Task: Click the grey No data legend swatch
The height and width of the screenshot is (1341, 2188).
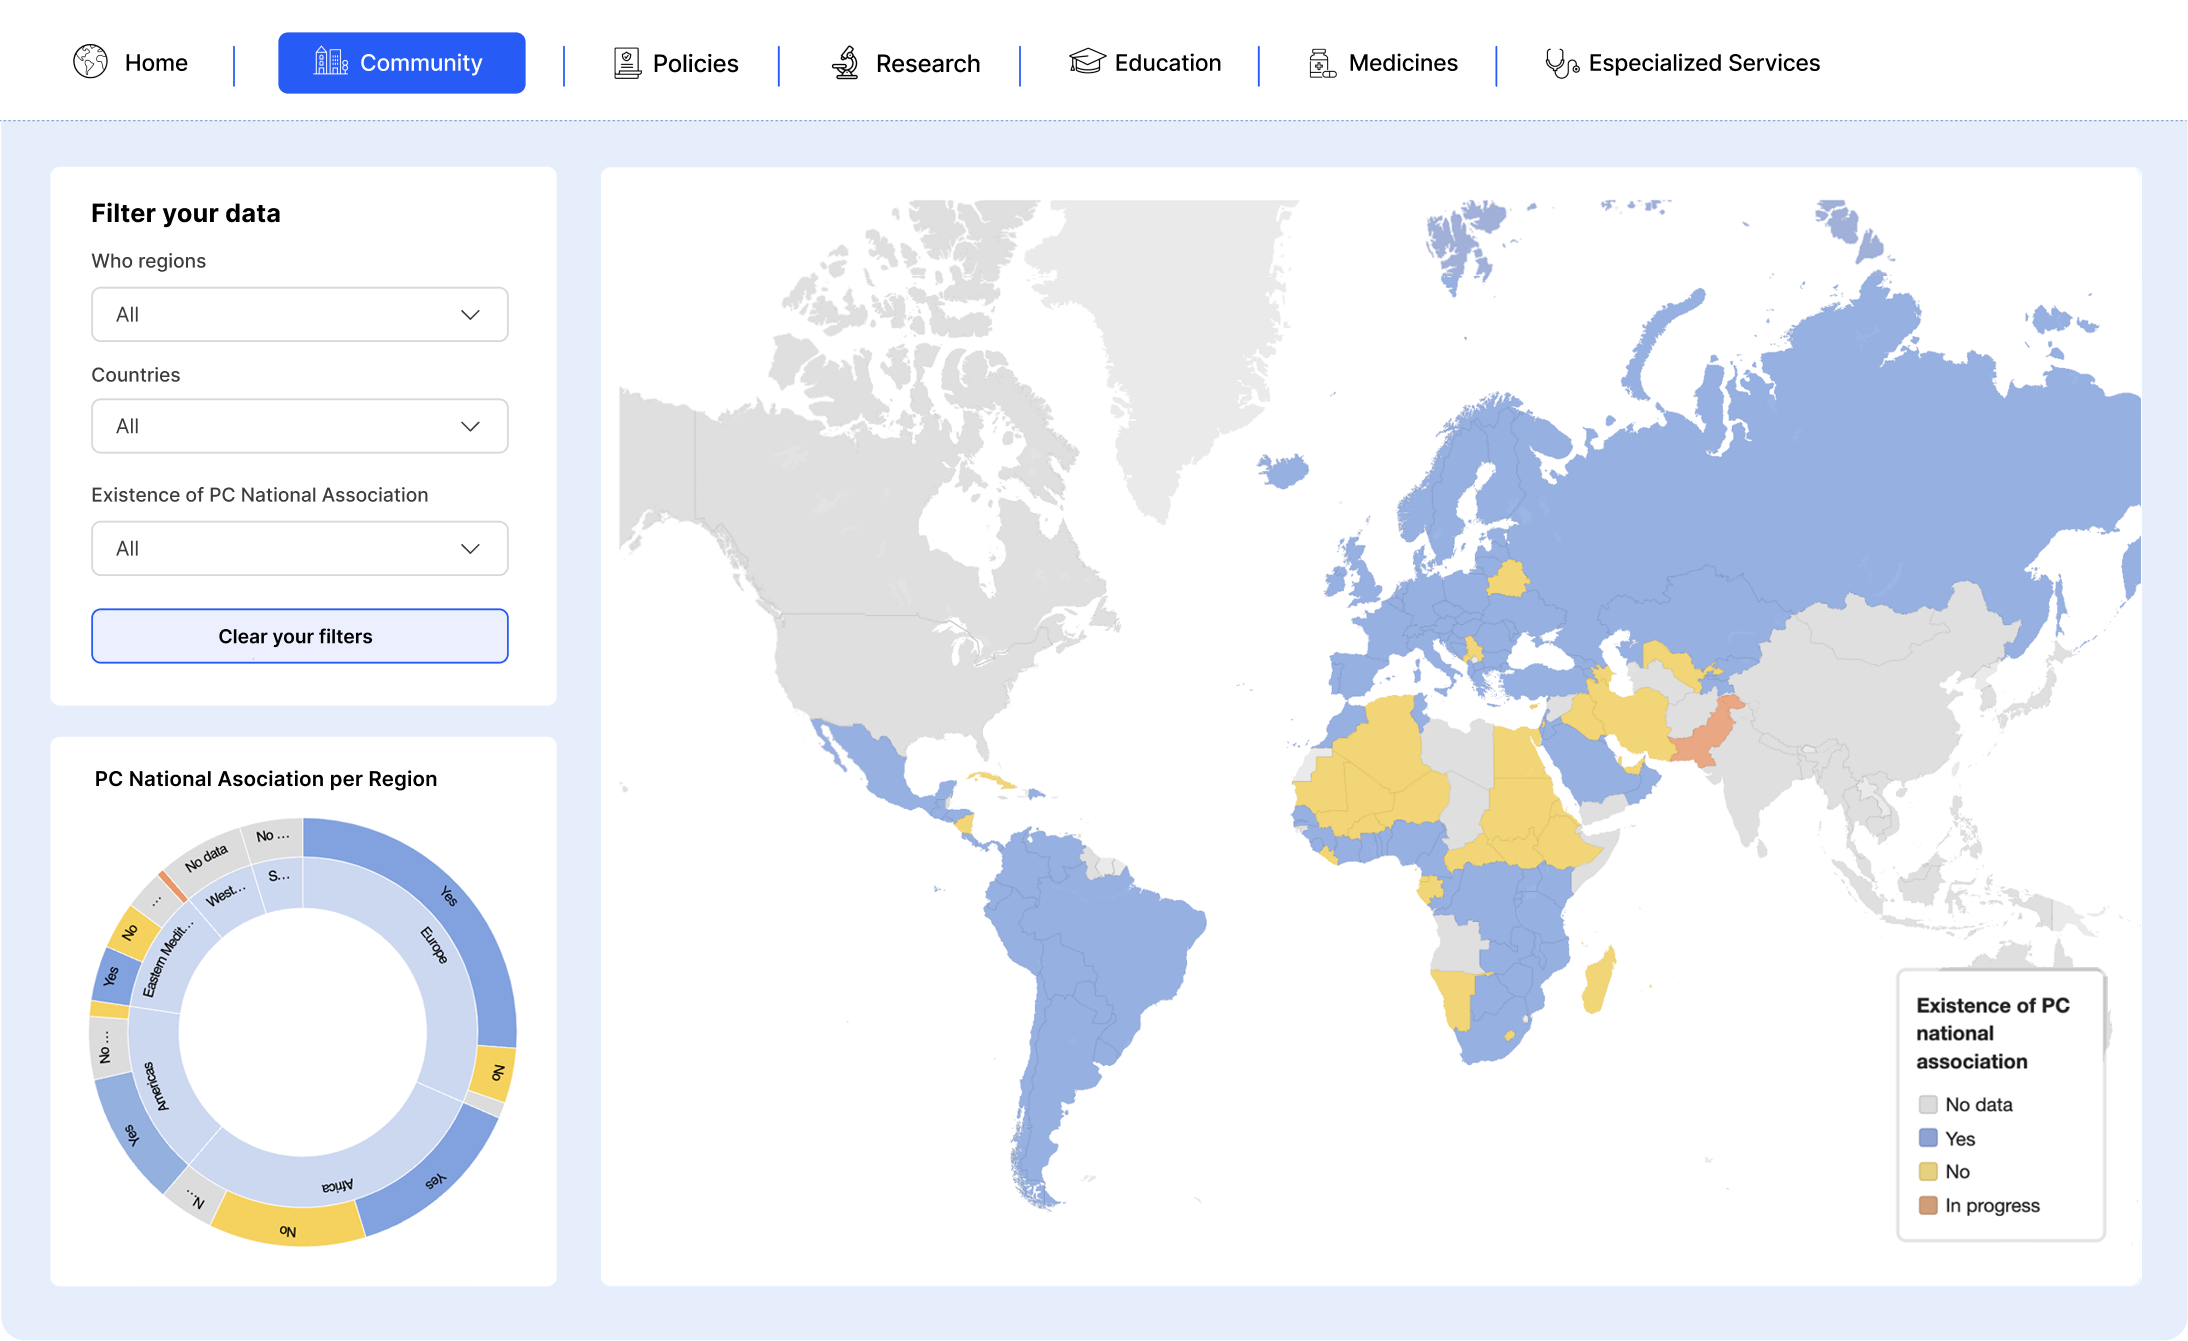Action: [x=1928, y=1105]
